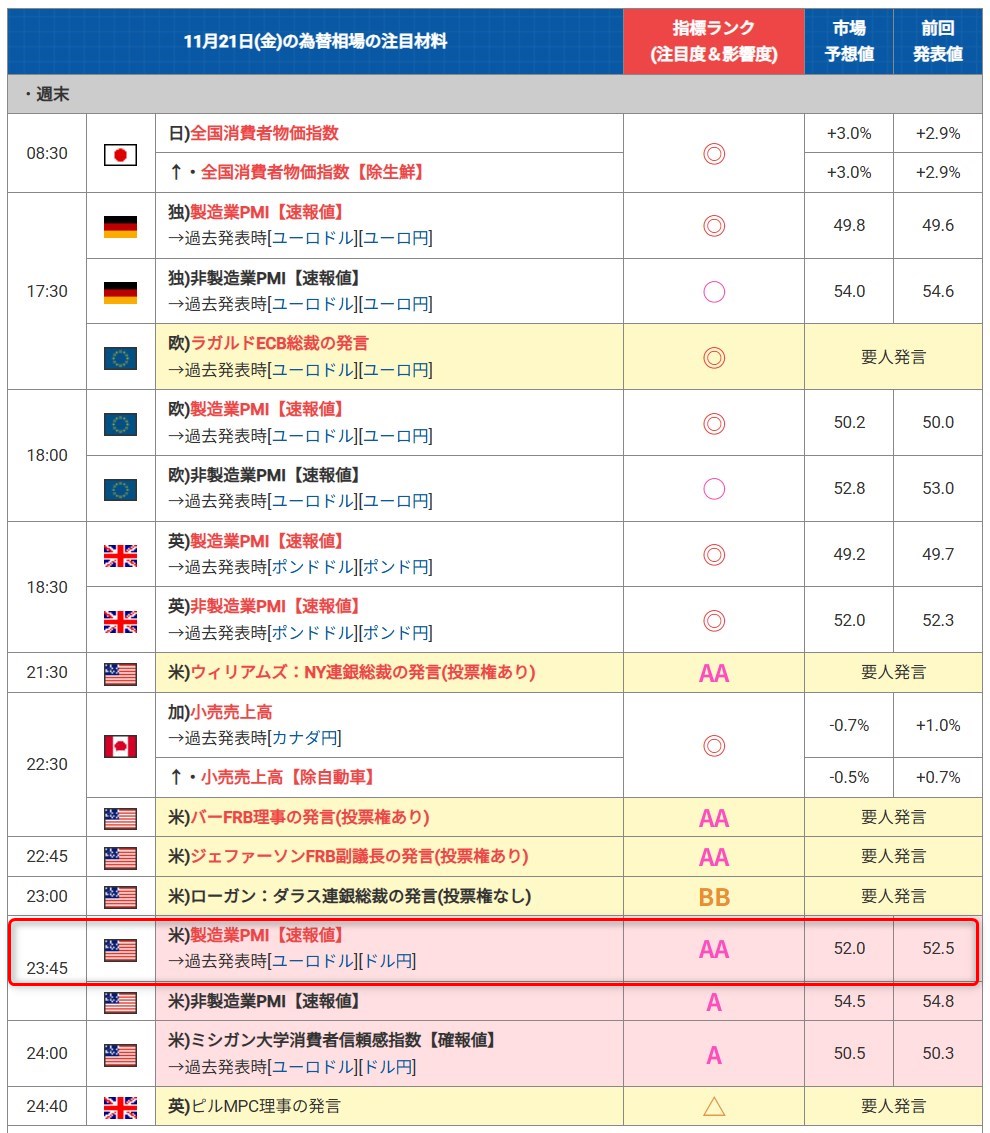Click the UK flag in ピルMPC理事 row
The width and height of the screenshot is (990, 1133).
click(x=120, y=1107)
